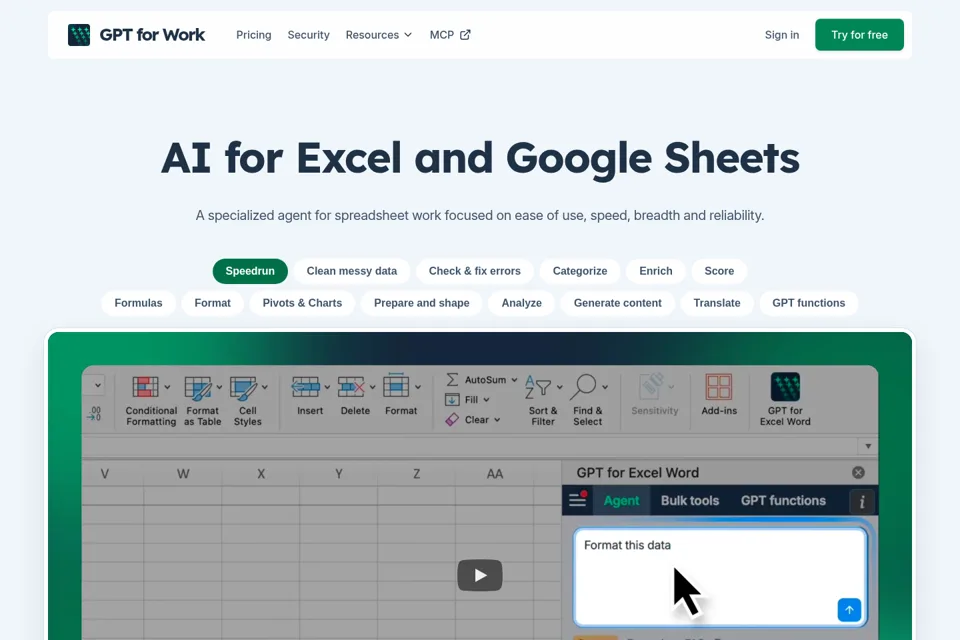The width and height of the screenshot is (960, 640).
Task: Select the Speedrun tab
Action: pyautogui.click(x=250, y=271)
